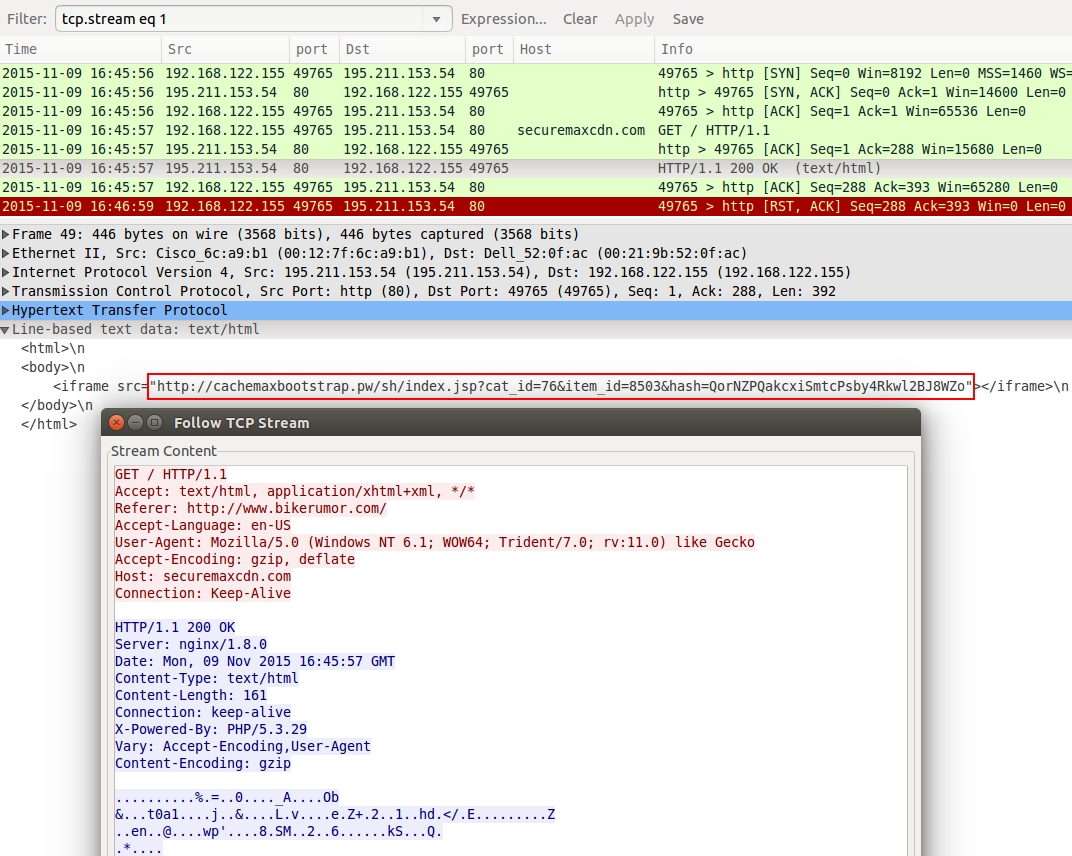The height and width of the screenshot is (856, 1072).
Task: Select the iframe src line in packet details
Action: (560, 386)
